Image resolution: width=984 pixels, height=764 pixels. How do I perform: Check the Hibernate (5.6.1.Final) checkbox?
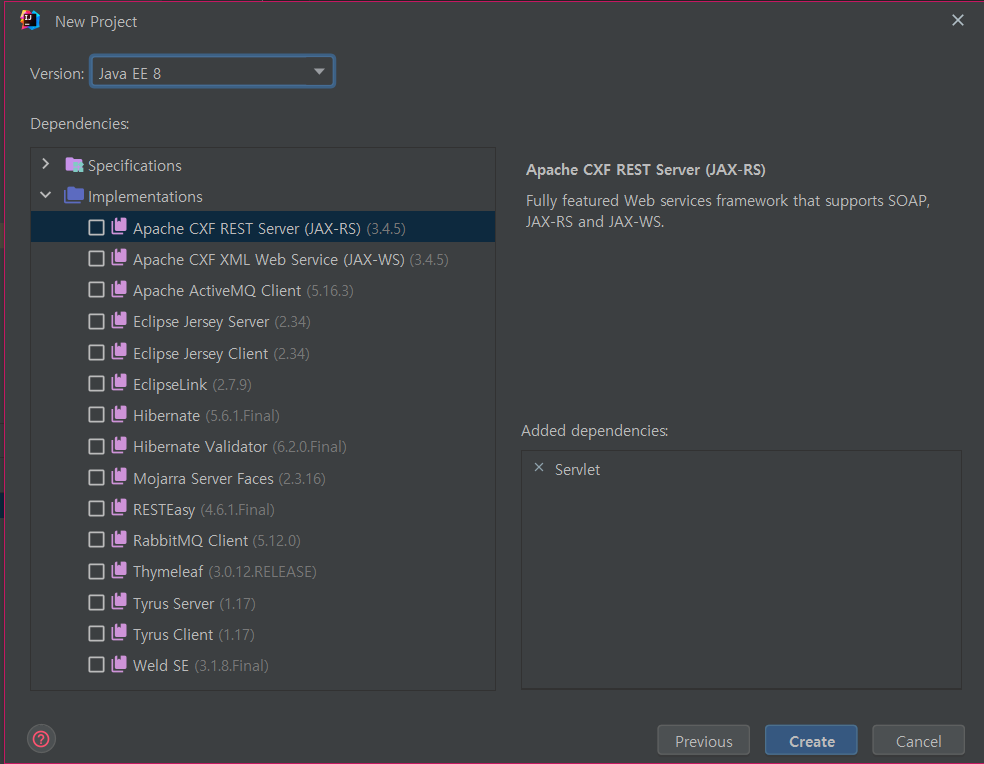click(96, 415)
